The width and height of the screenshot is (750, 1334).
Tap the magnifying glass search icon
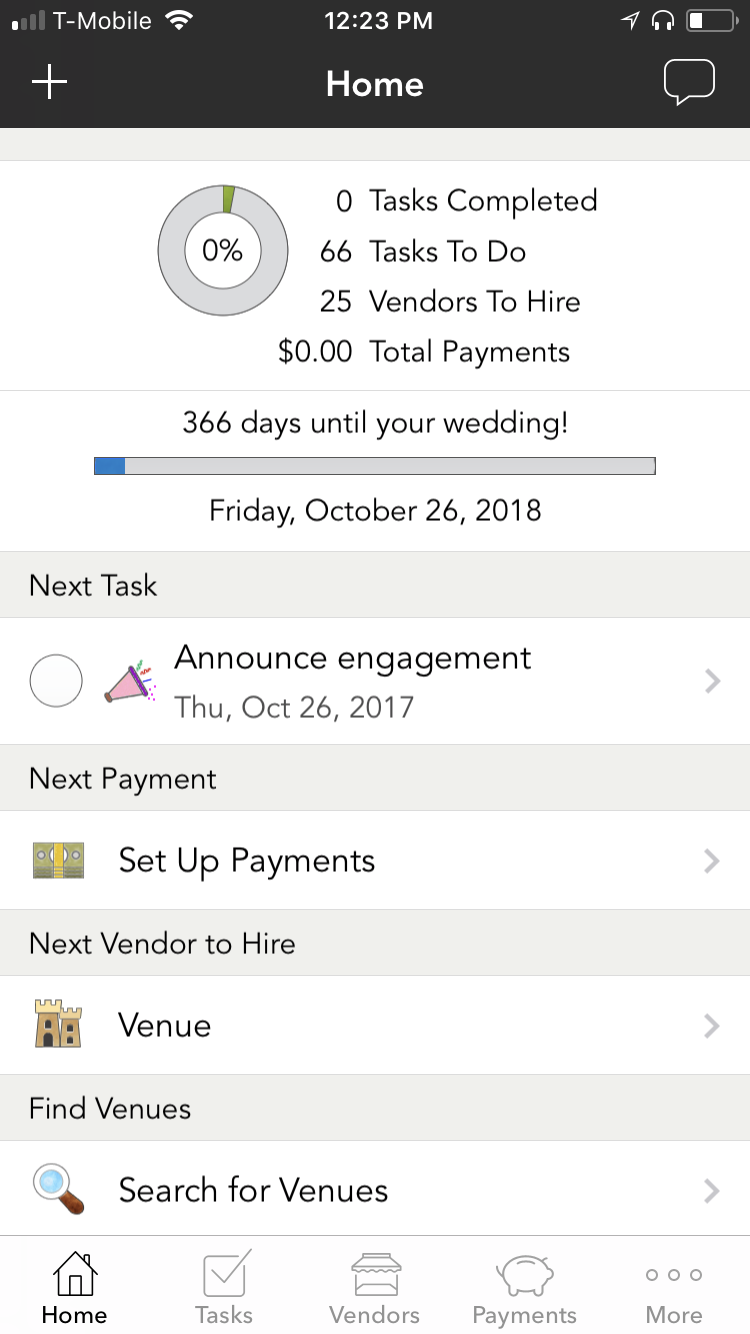pos(58,1190)
